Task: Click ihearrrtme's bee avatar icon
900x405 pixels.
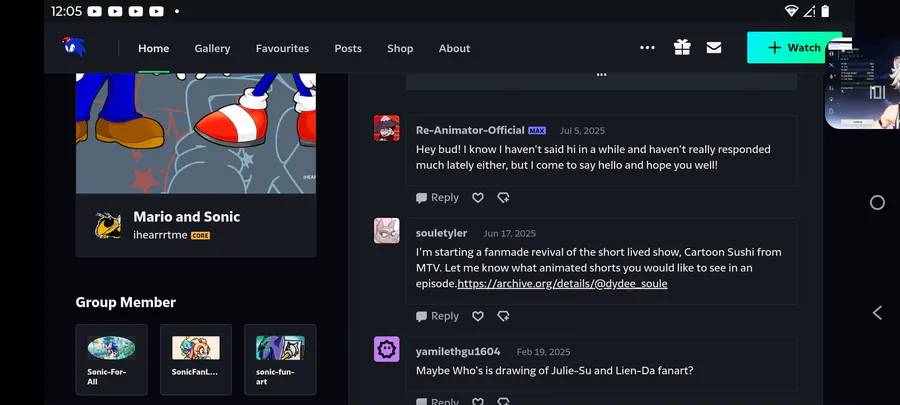Action: point(108,225)
